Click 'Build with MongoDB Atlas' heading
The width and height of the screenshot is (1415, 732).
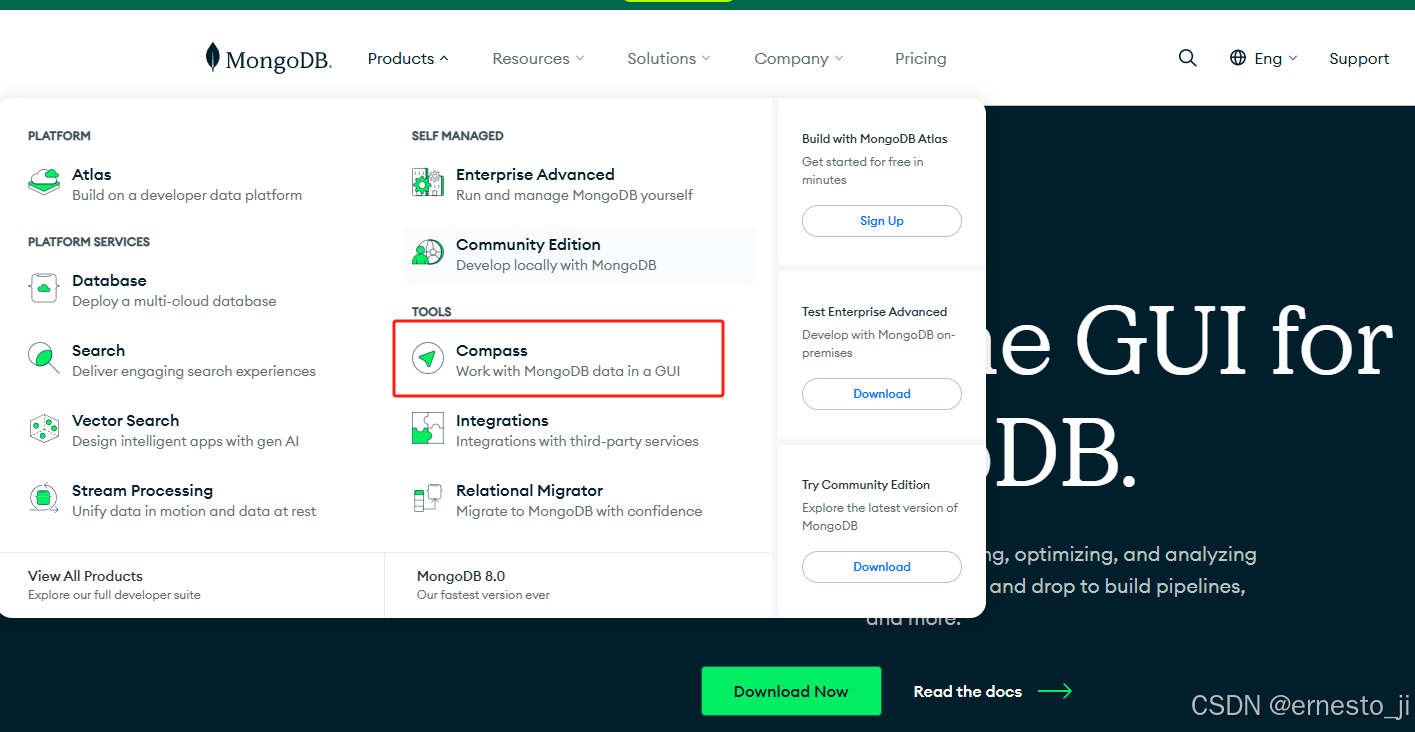[875, 139]
